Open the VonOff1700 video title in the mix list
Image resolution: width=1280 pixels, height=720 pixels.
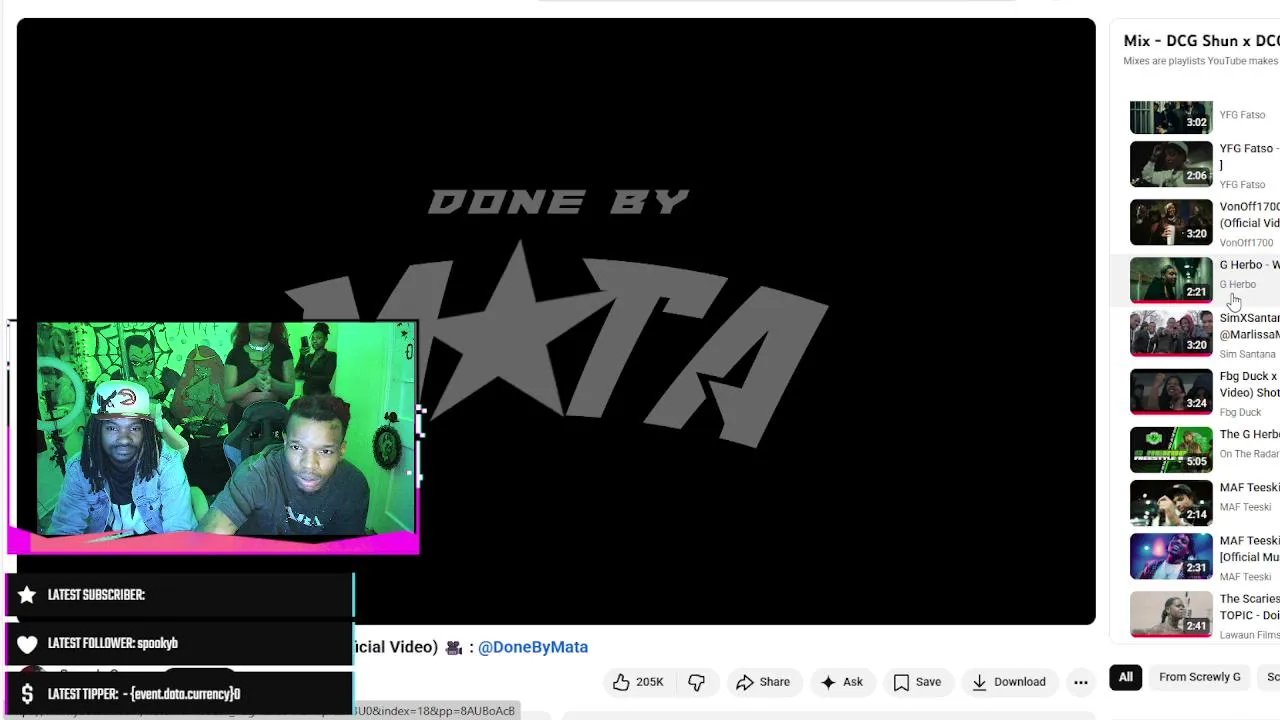click(x=1249, y=215)
